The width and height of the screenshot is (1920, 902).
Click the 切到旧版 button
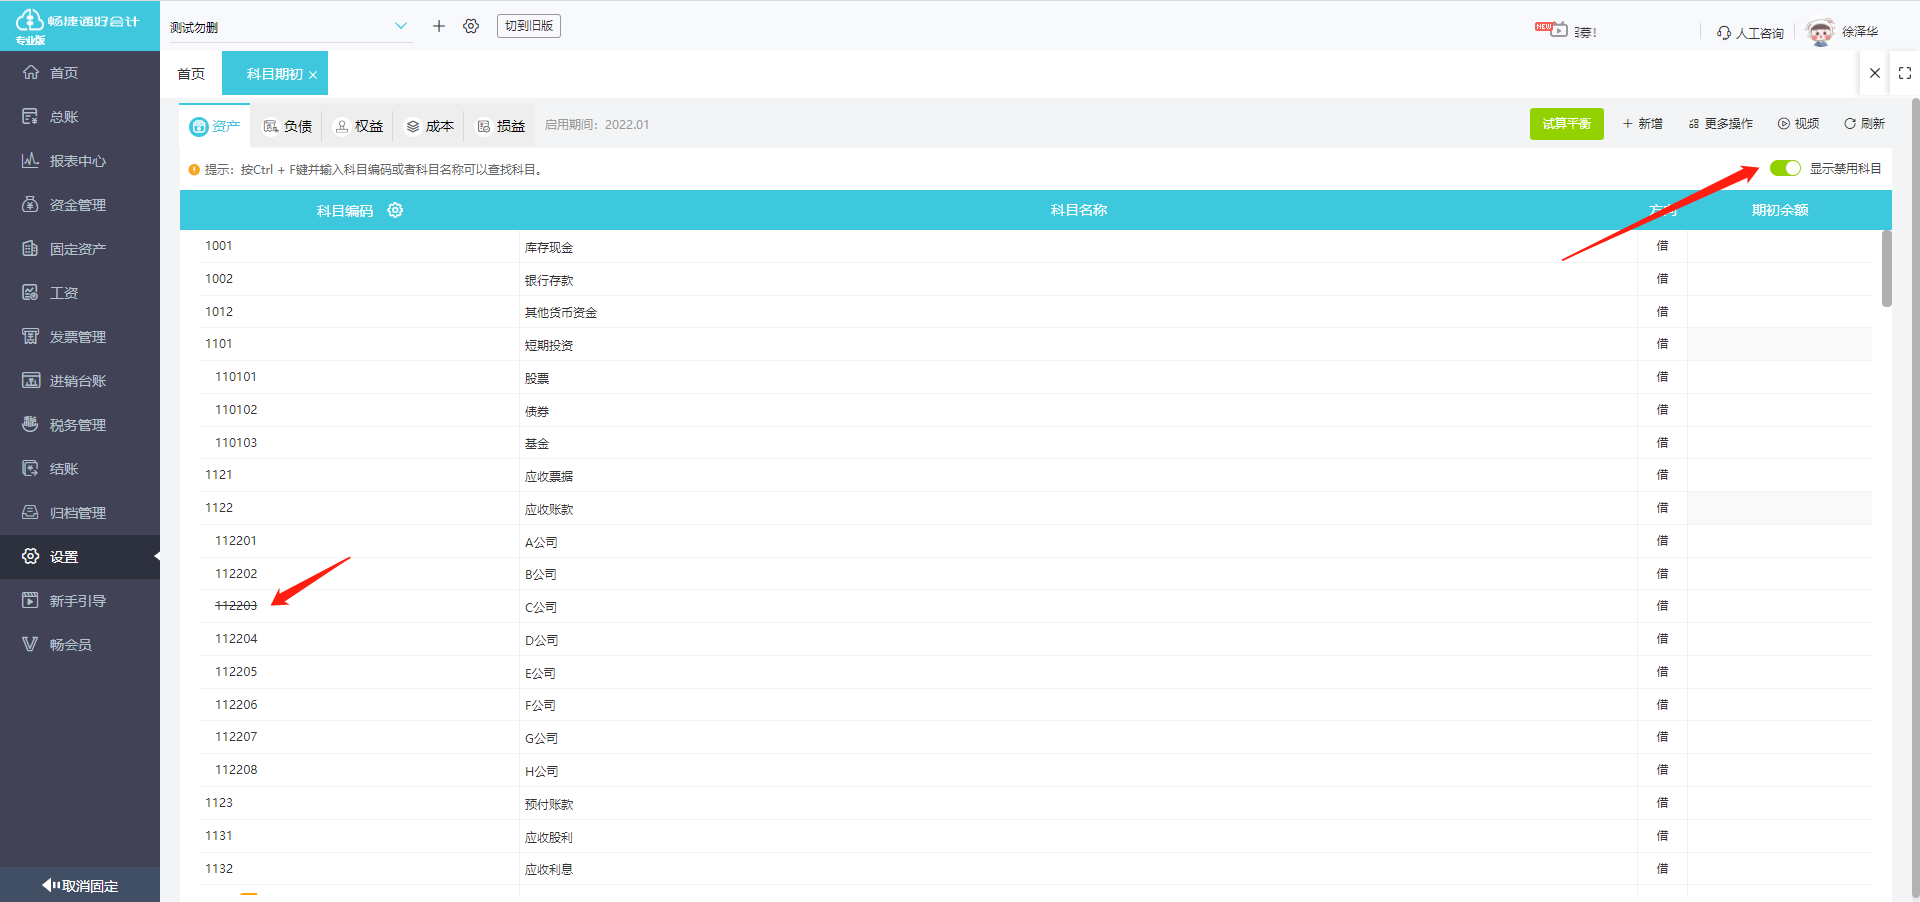pos(529,26)
